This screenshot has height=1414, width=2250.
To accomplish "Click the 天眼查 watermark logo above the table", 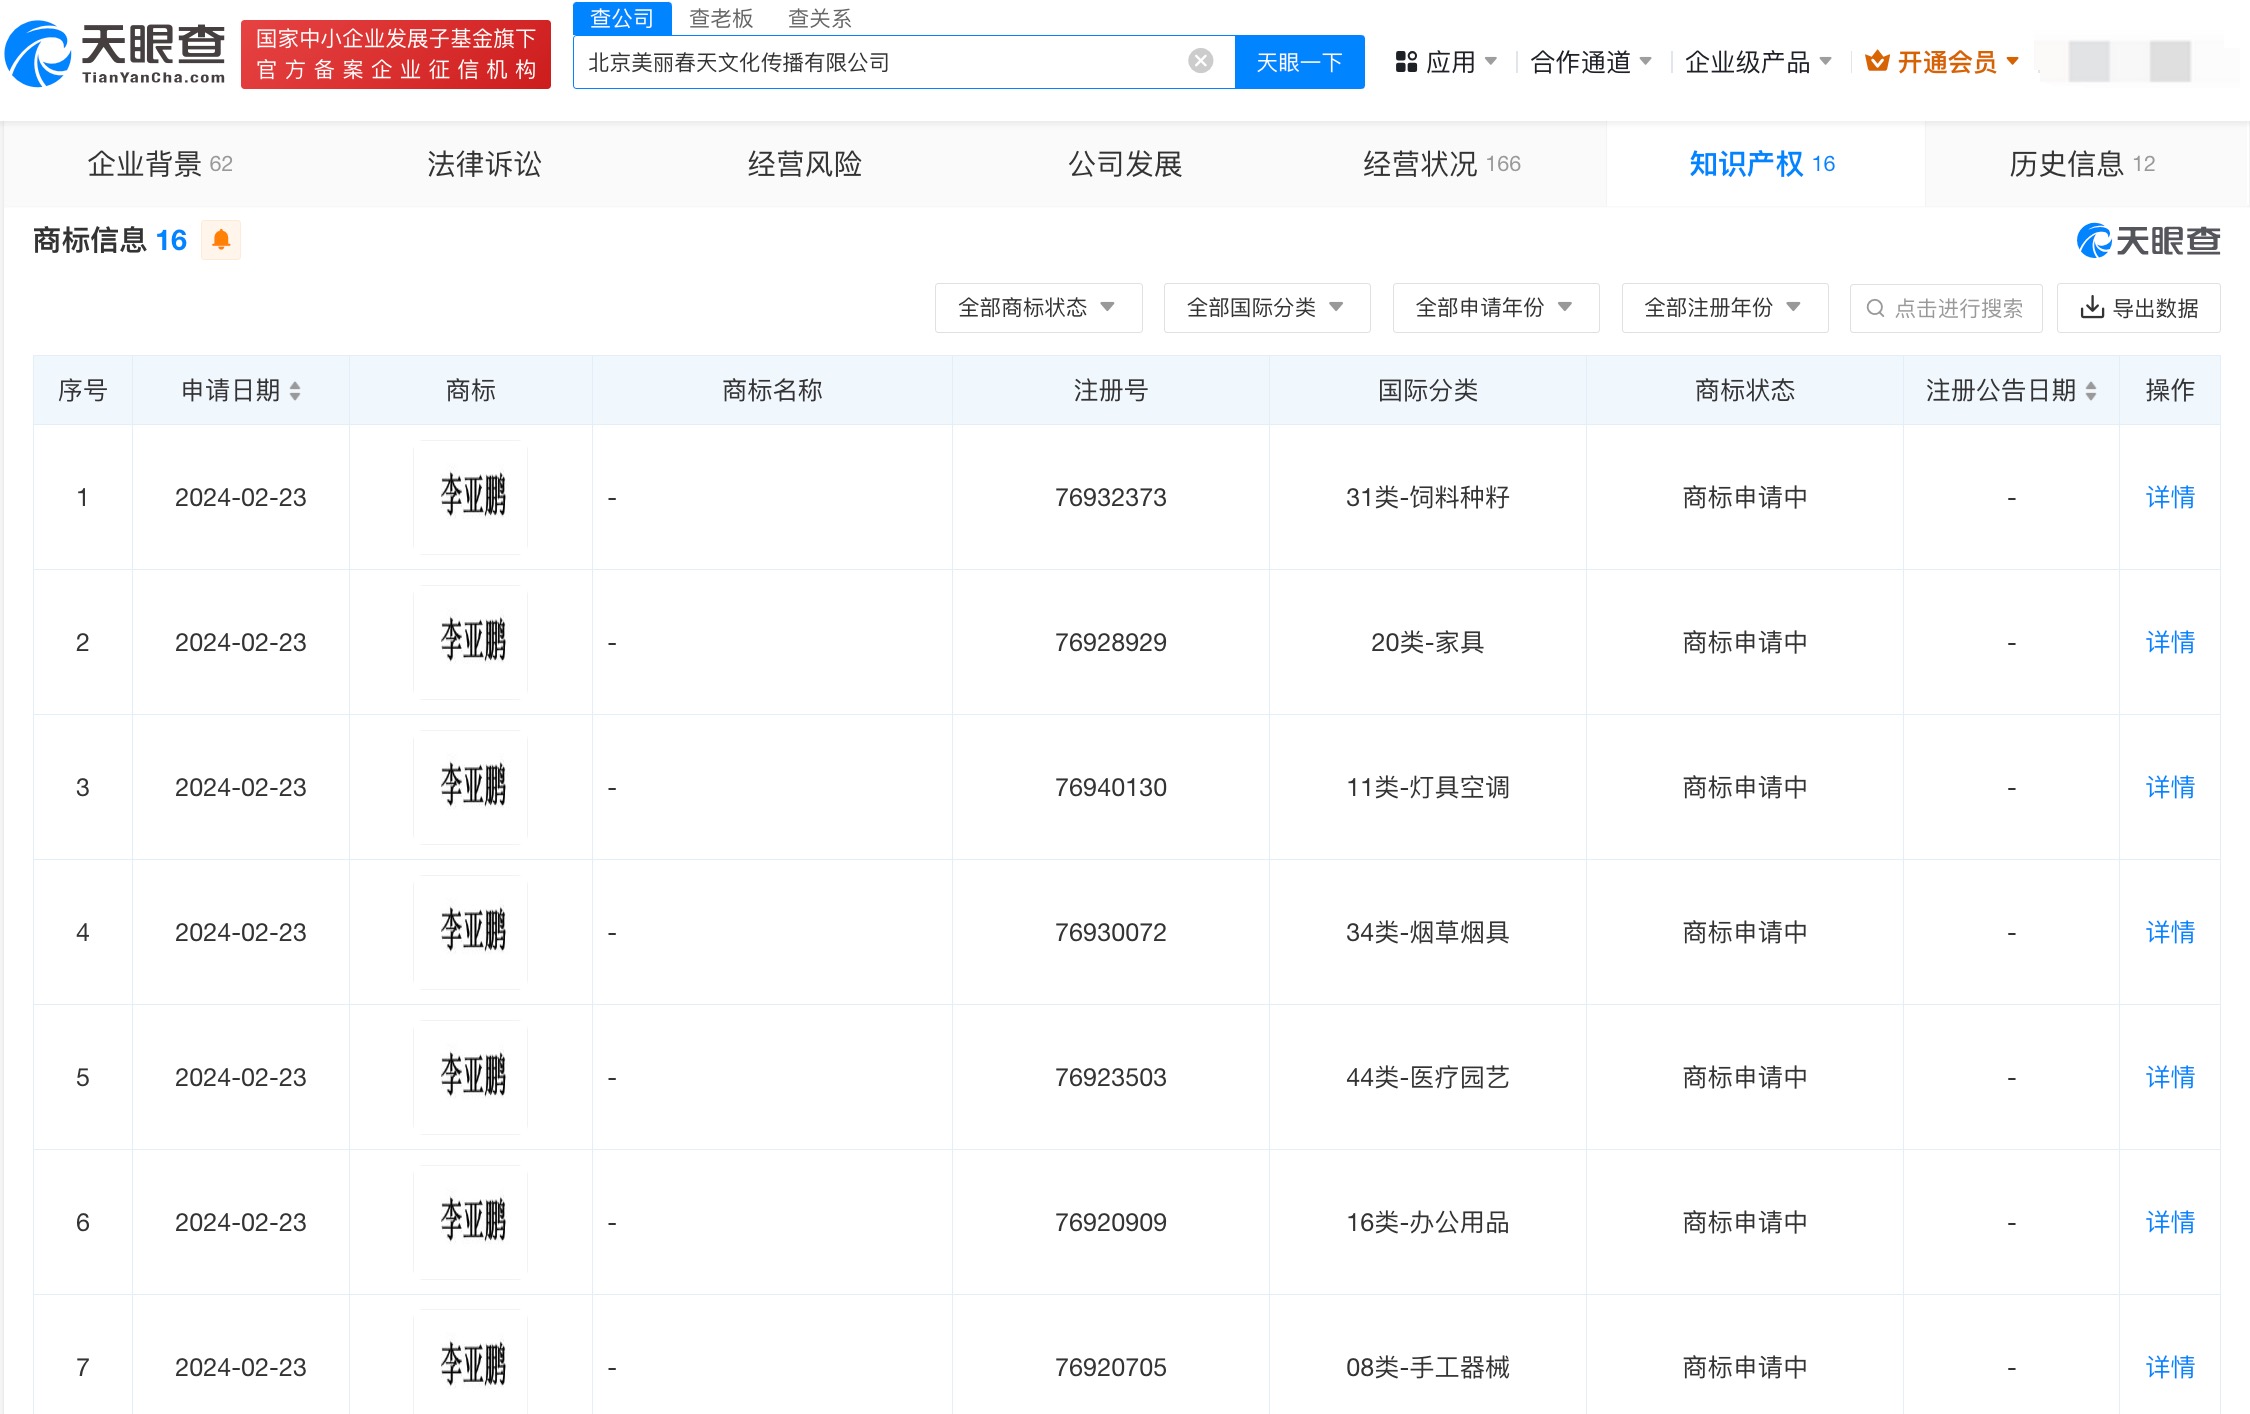I will coord(2144,241).
